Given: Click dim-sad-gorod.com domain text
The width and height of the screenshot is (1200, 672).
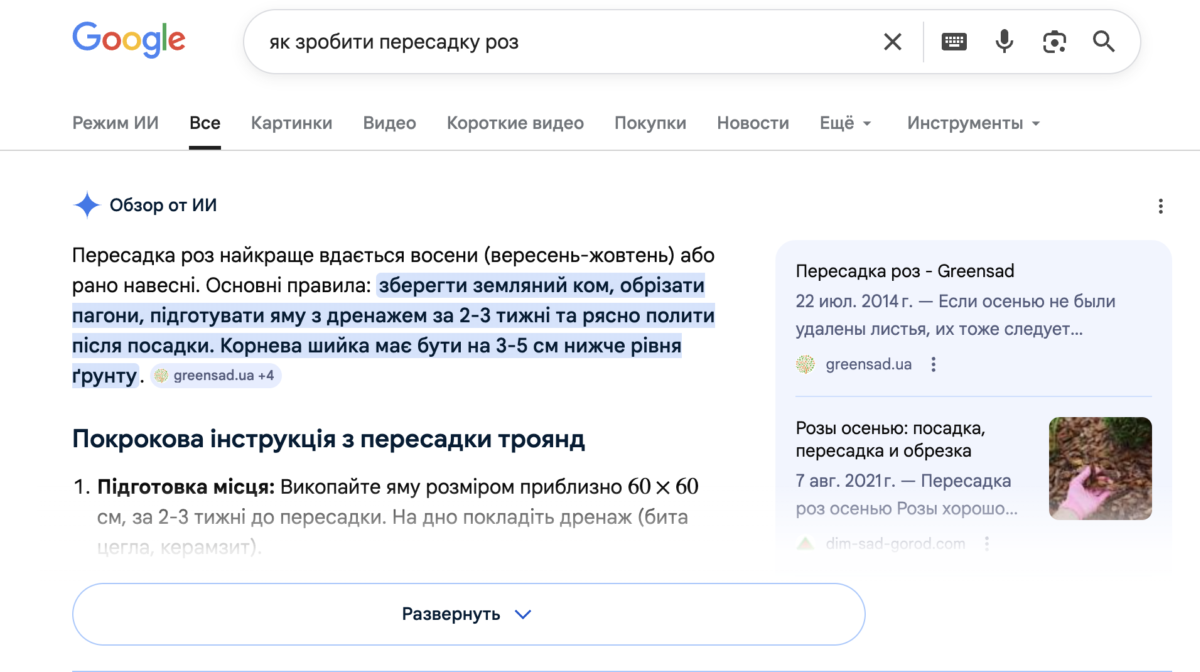Looking at the screenshot, I should pyautogui.click(x=896, y=544).
